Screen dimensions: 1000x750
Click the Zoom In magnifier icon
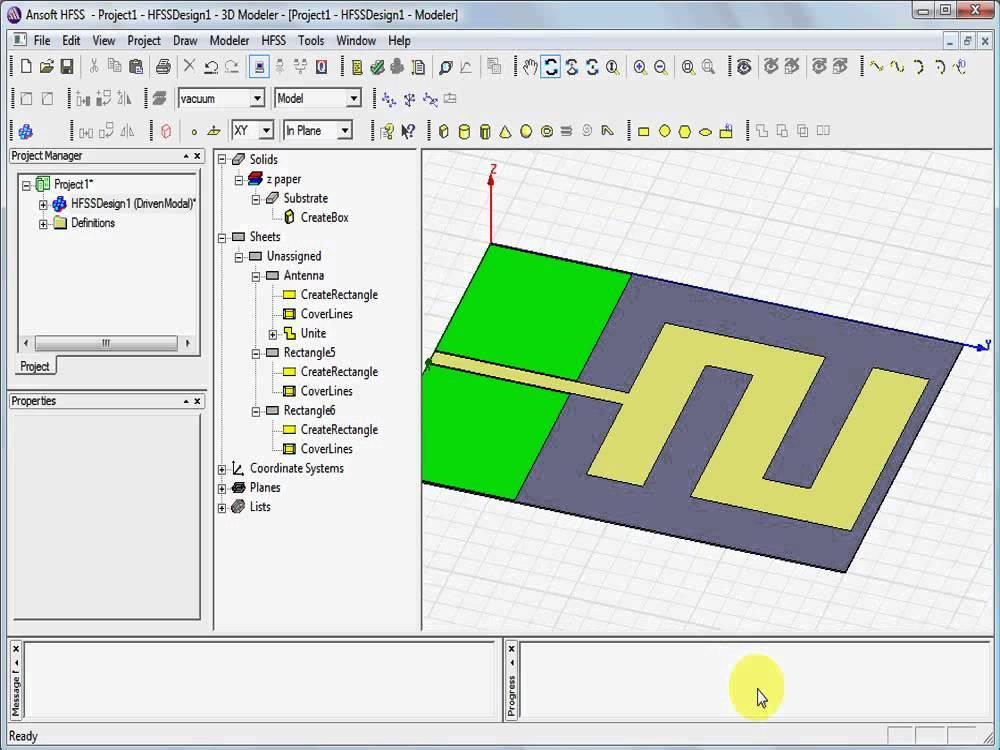[x=640, y=66]
